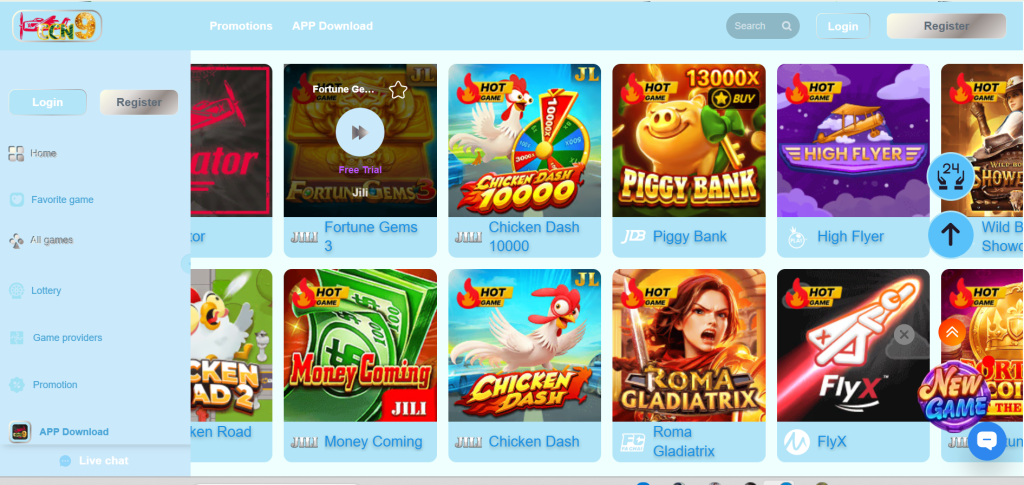The height and width of the screenshot is (485, 1024).
Task: Toggle favorite star on Fortune Gems 3
Action: point(398,90)
